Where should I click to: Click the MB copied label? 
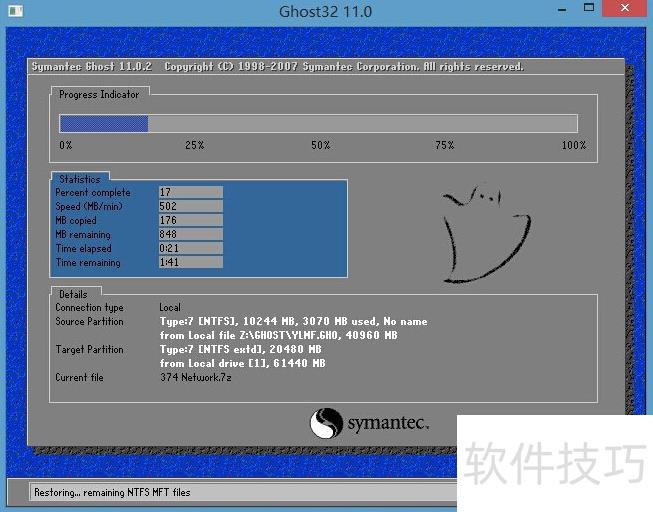coord(76,220)
